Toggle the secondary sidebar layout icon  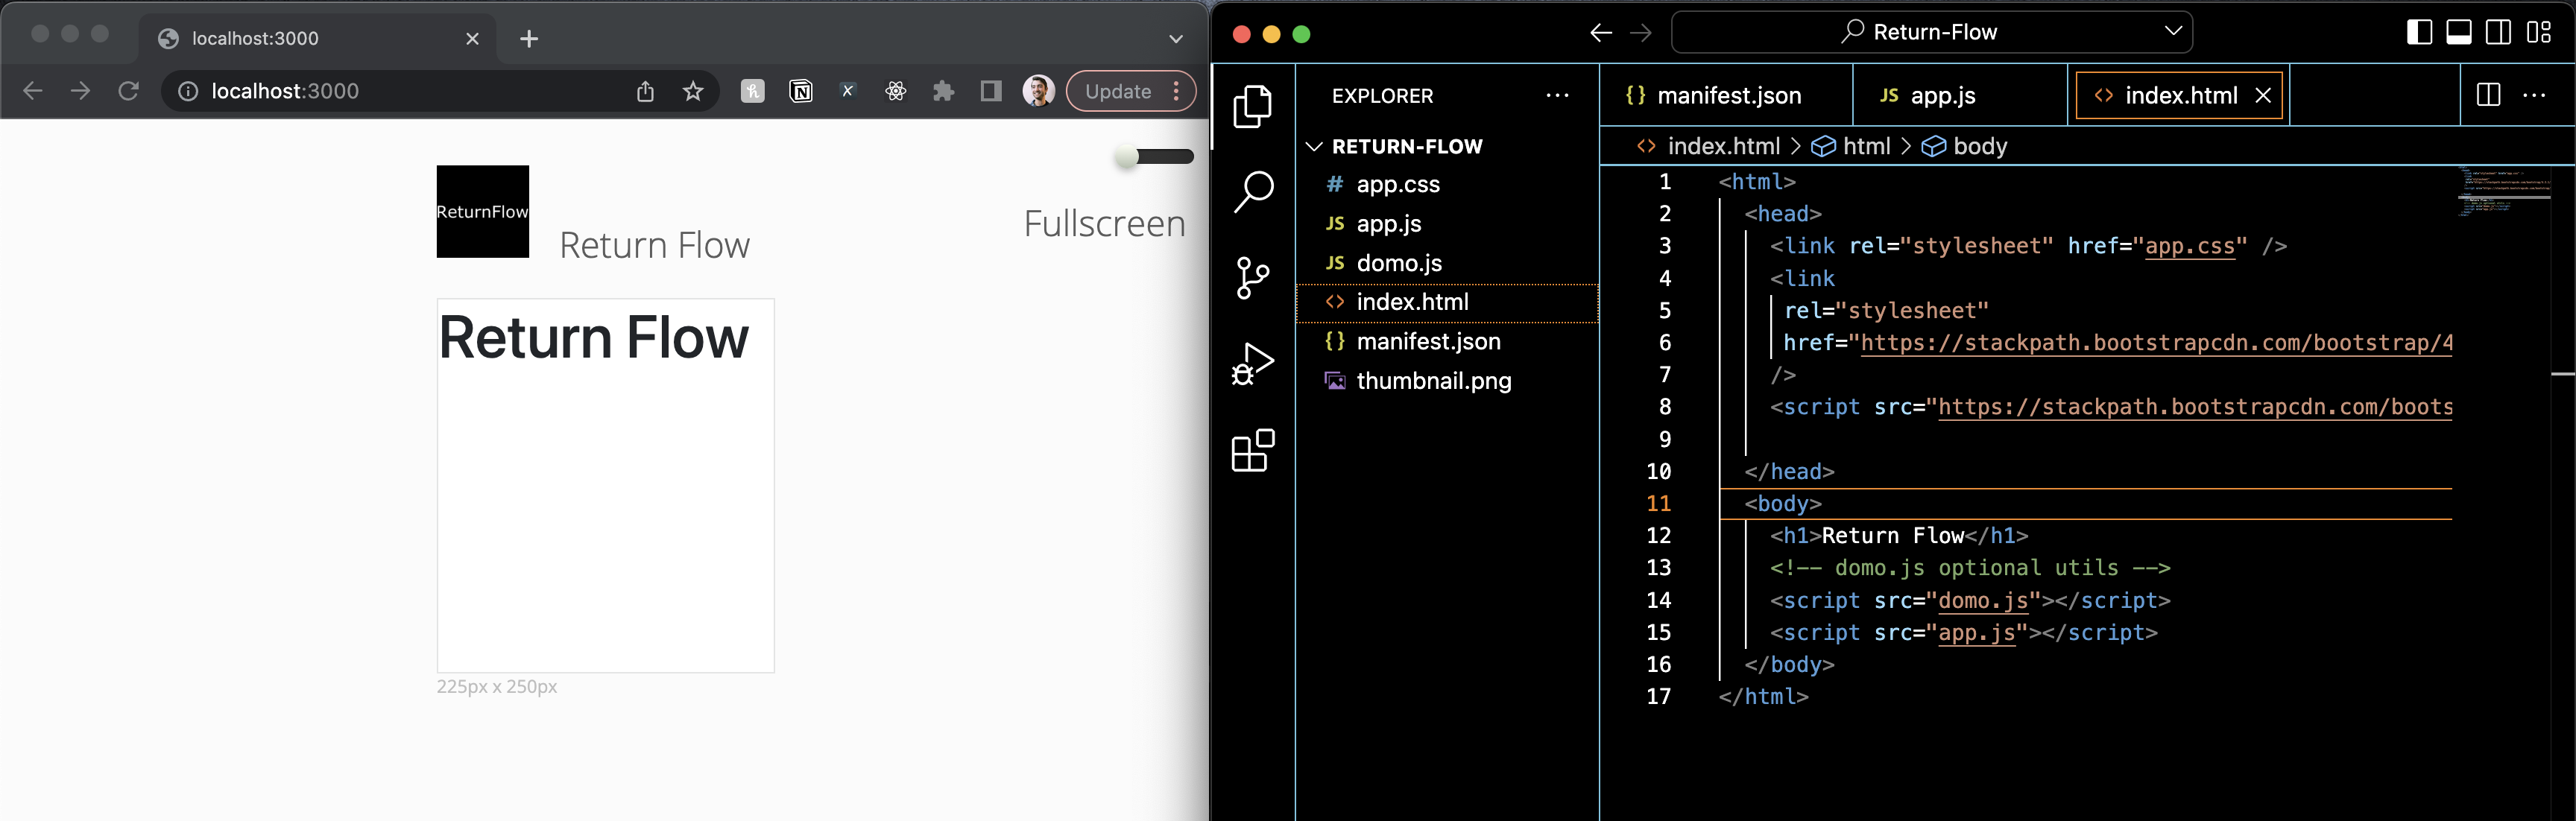point(2498,33)
